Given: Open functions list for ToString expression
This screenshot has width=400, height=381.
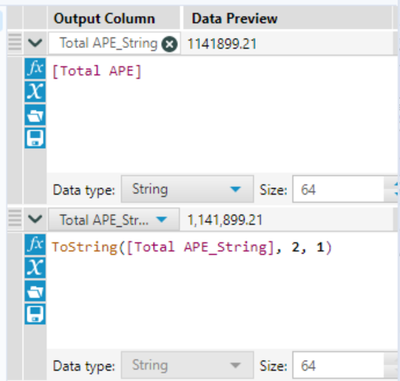Looking at the screenshot, I should point(35,245).
